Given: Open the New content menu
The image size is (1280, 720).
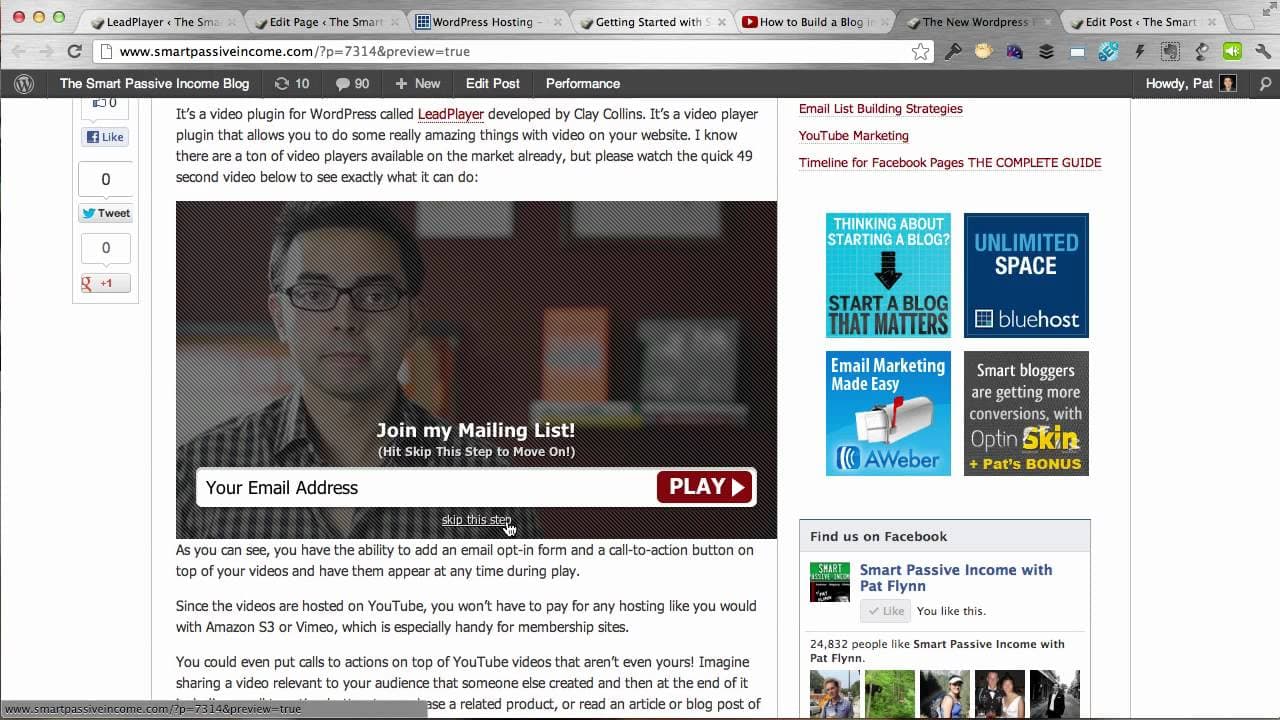Looking at the screenshot, I should (417, 84).
